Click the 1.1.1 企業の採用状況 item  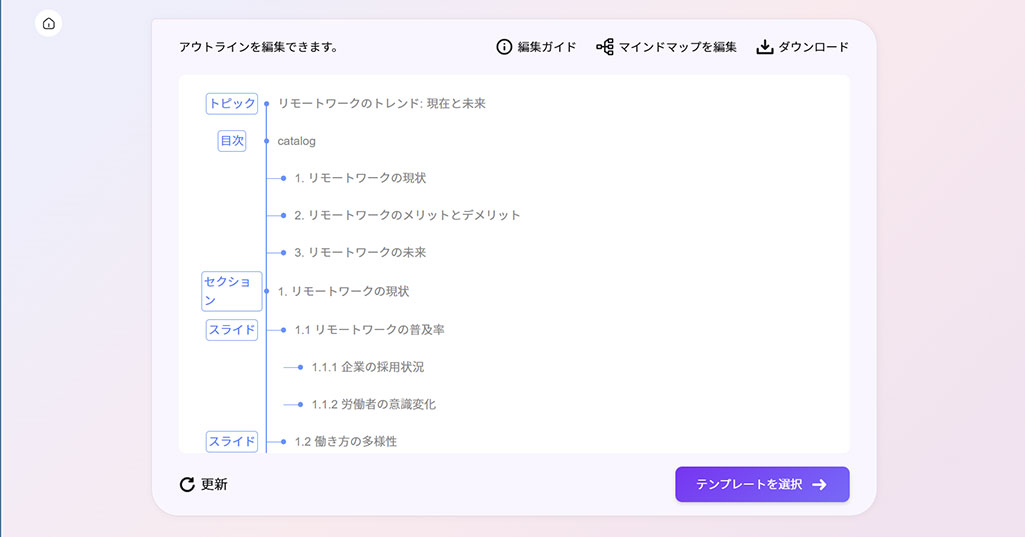(367, 367)
